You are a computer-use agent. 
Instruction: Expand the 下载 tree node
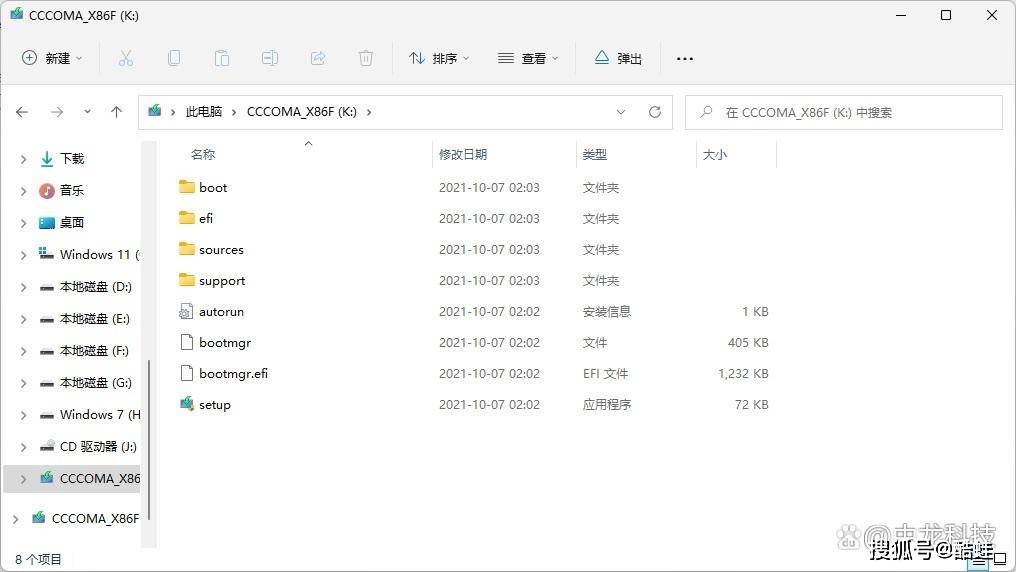(23, 159)
